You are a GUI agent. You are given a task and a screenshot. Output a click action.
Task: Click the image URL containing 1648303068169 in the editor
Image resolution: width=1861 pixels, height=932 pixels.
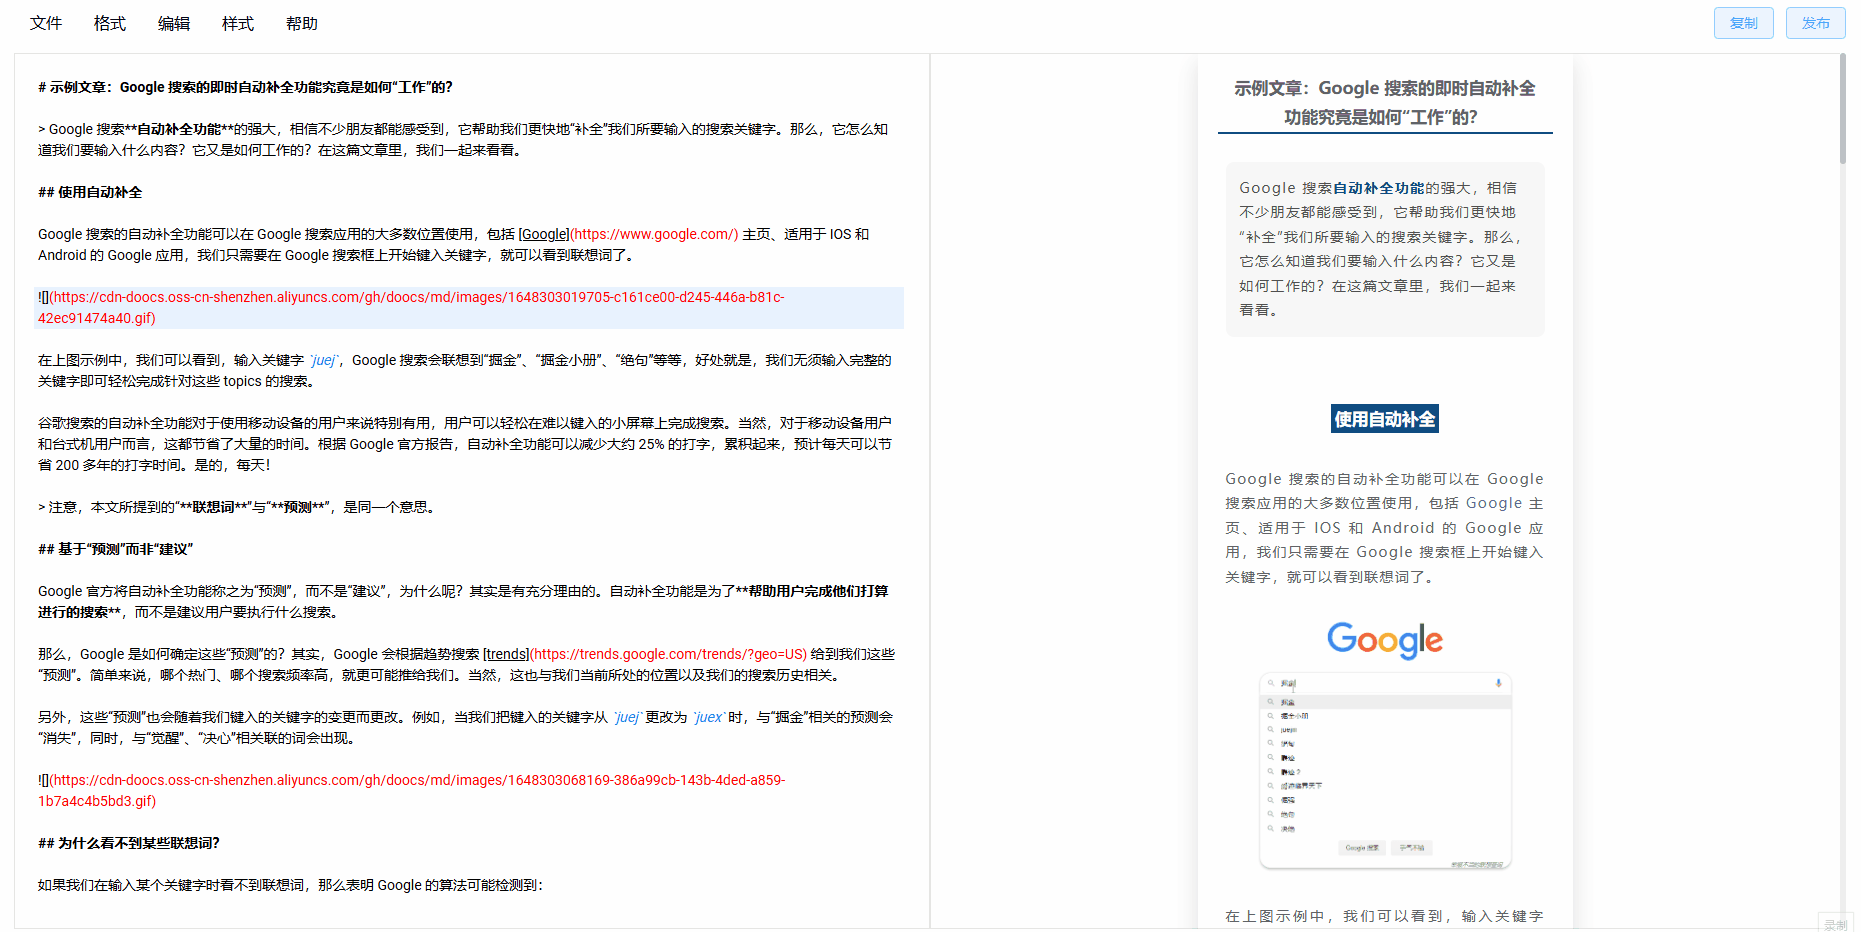coord(412,791)
